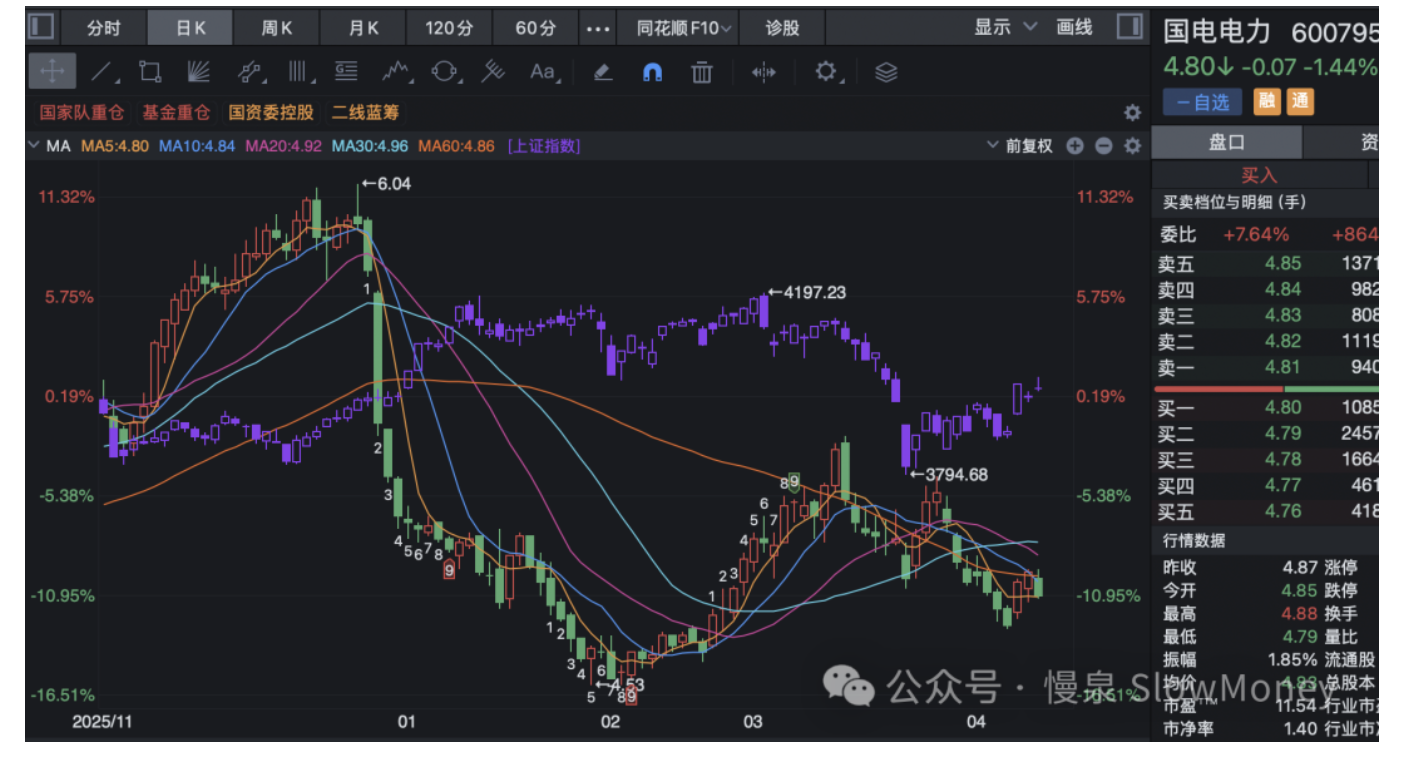Toggle the blue magnet snap tool

(x=652, y=72)
